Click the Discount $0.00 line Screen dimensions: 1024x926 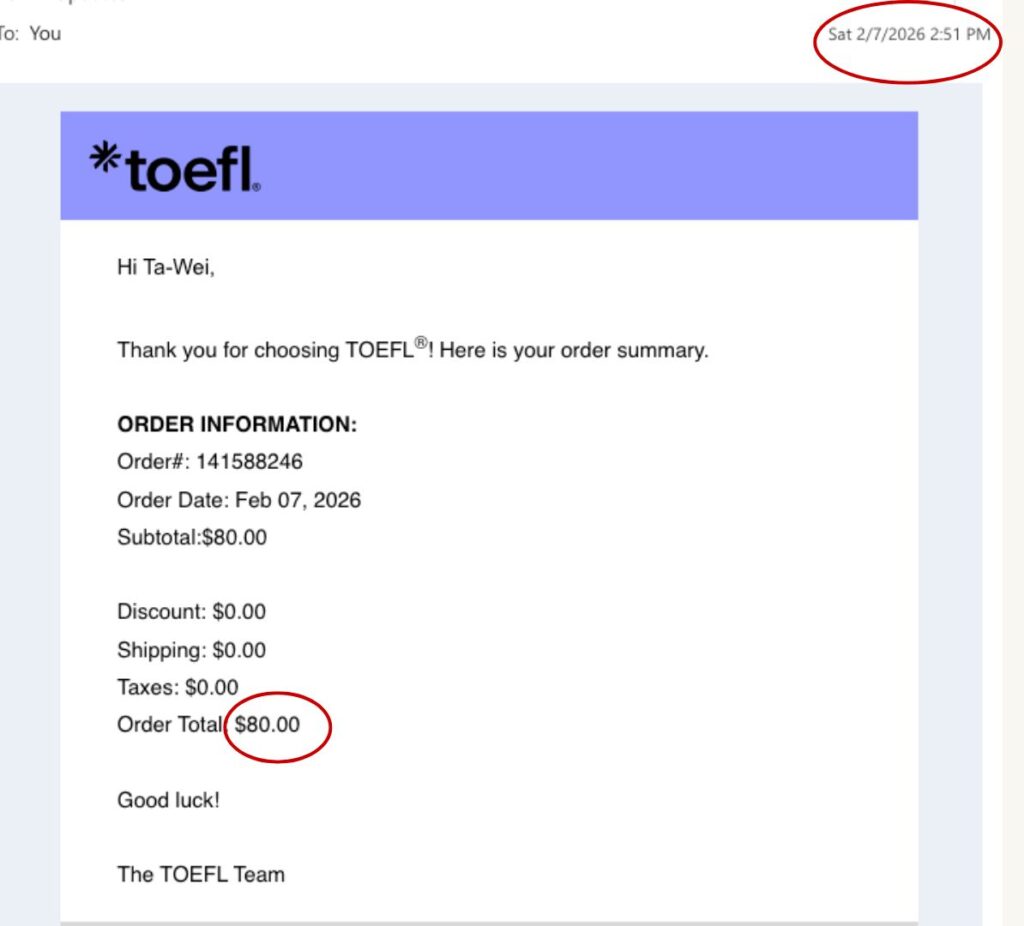click(x=191, y=612)
